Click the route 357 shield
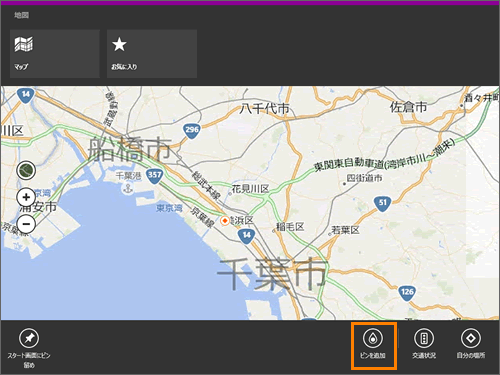The height and width of the screenshot is (375, 500). coord(154,176)
